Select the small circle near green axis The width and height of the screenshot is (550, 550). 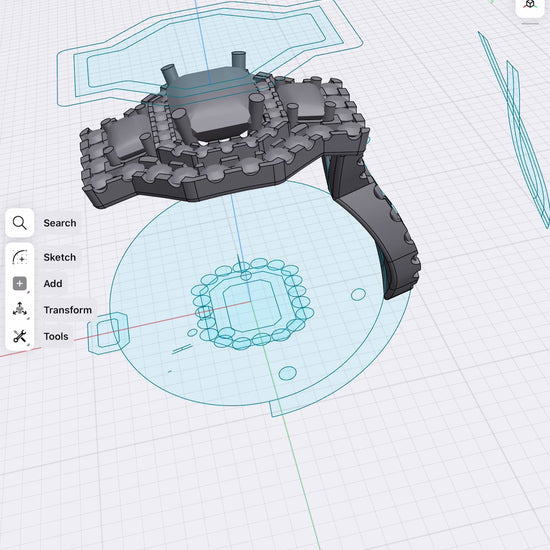click(x=287, y=373)
